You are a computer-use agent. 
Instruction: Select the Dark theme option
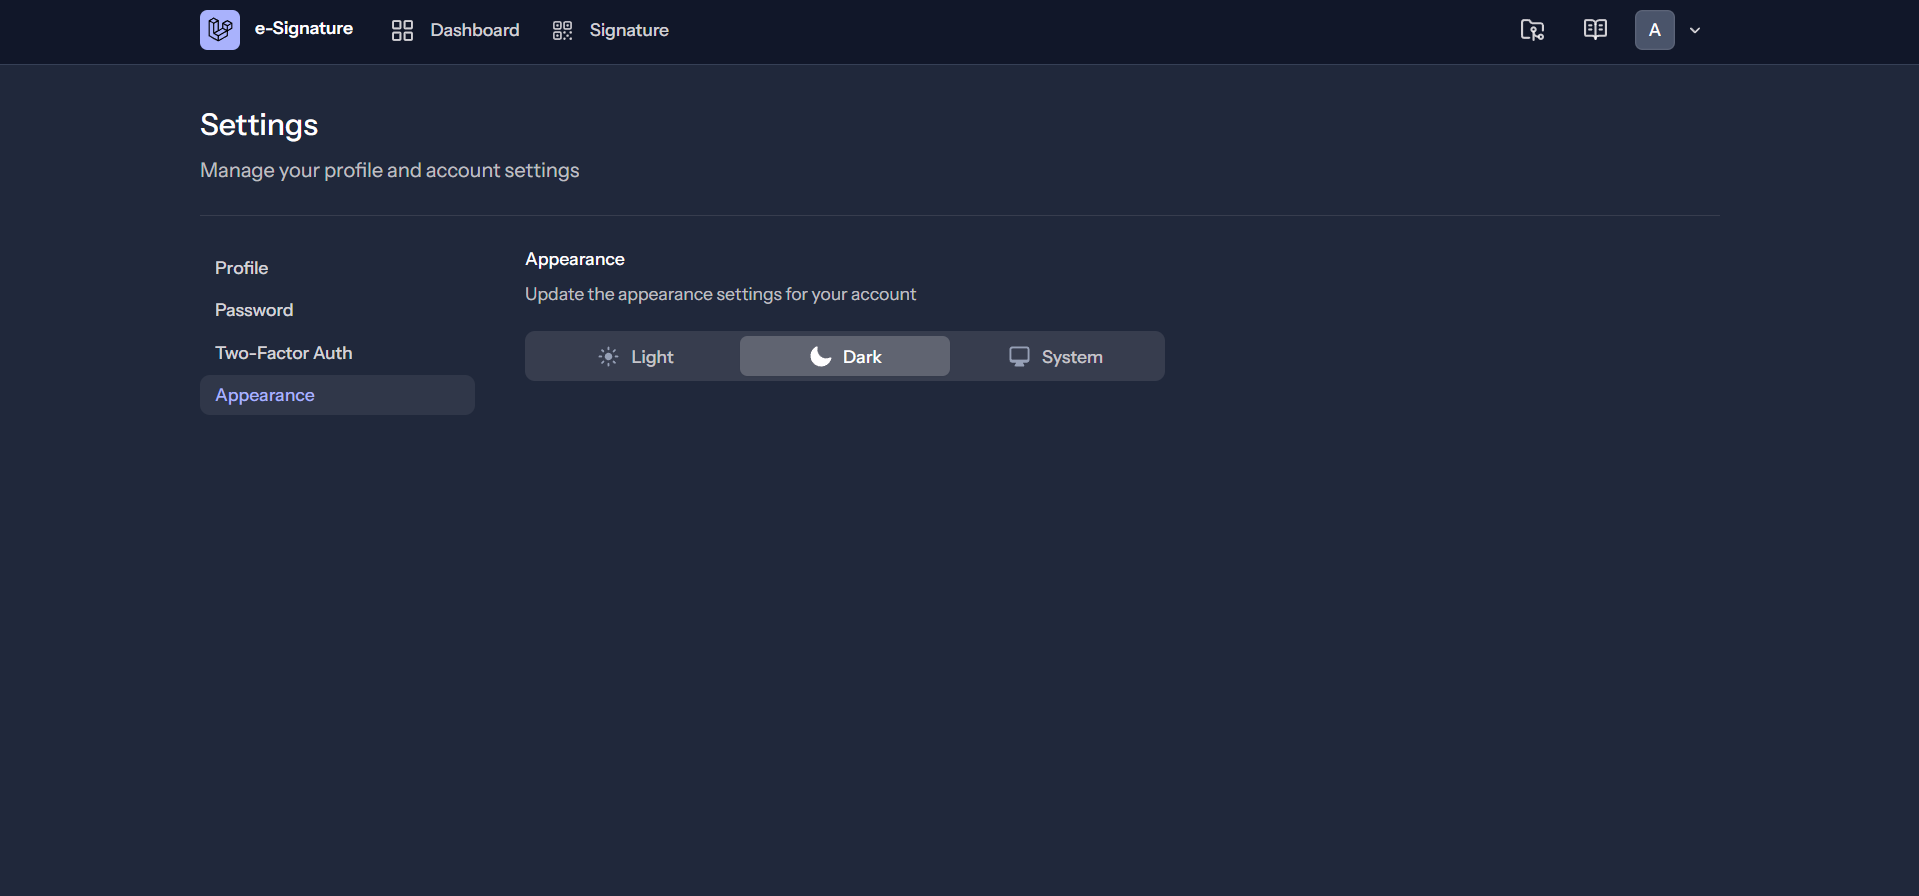pyautogui.click(x=845, y=357)
